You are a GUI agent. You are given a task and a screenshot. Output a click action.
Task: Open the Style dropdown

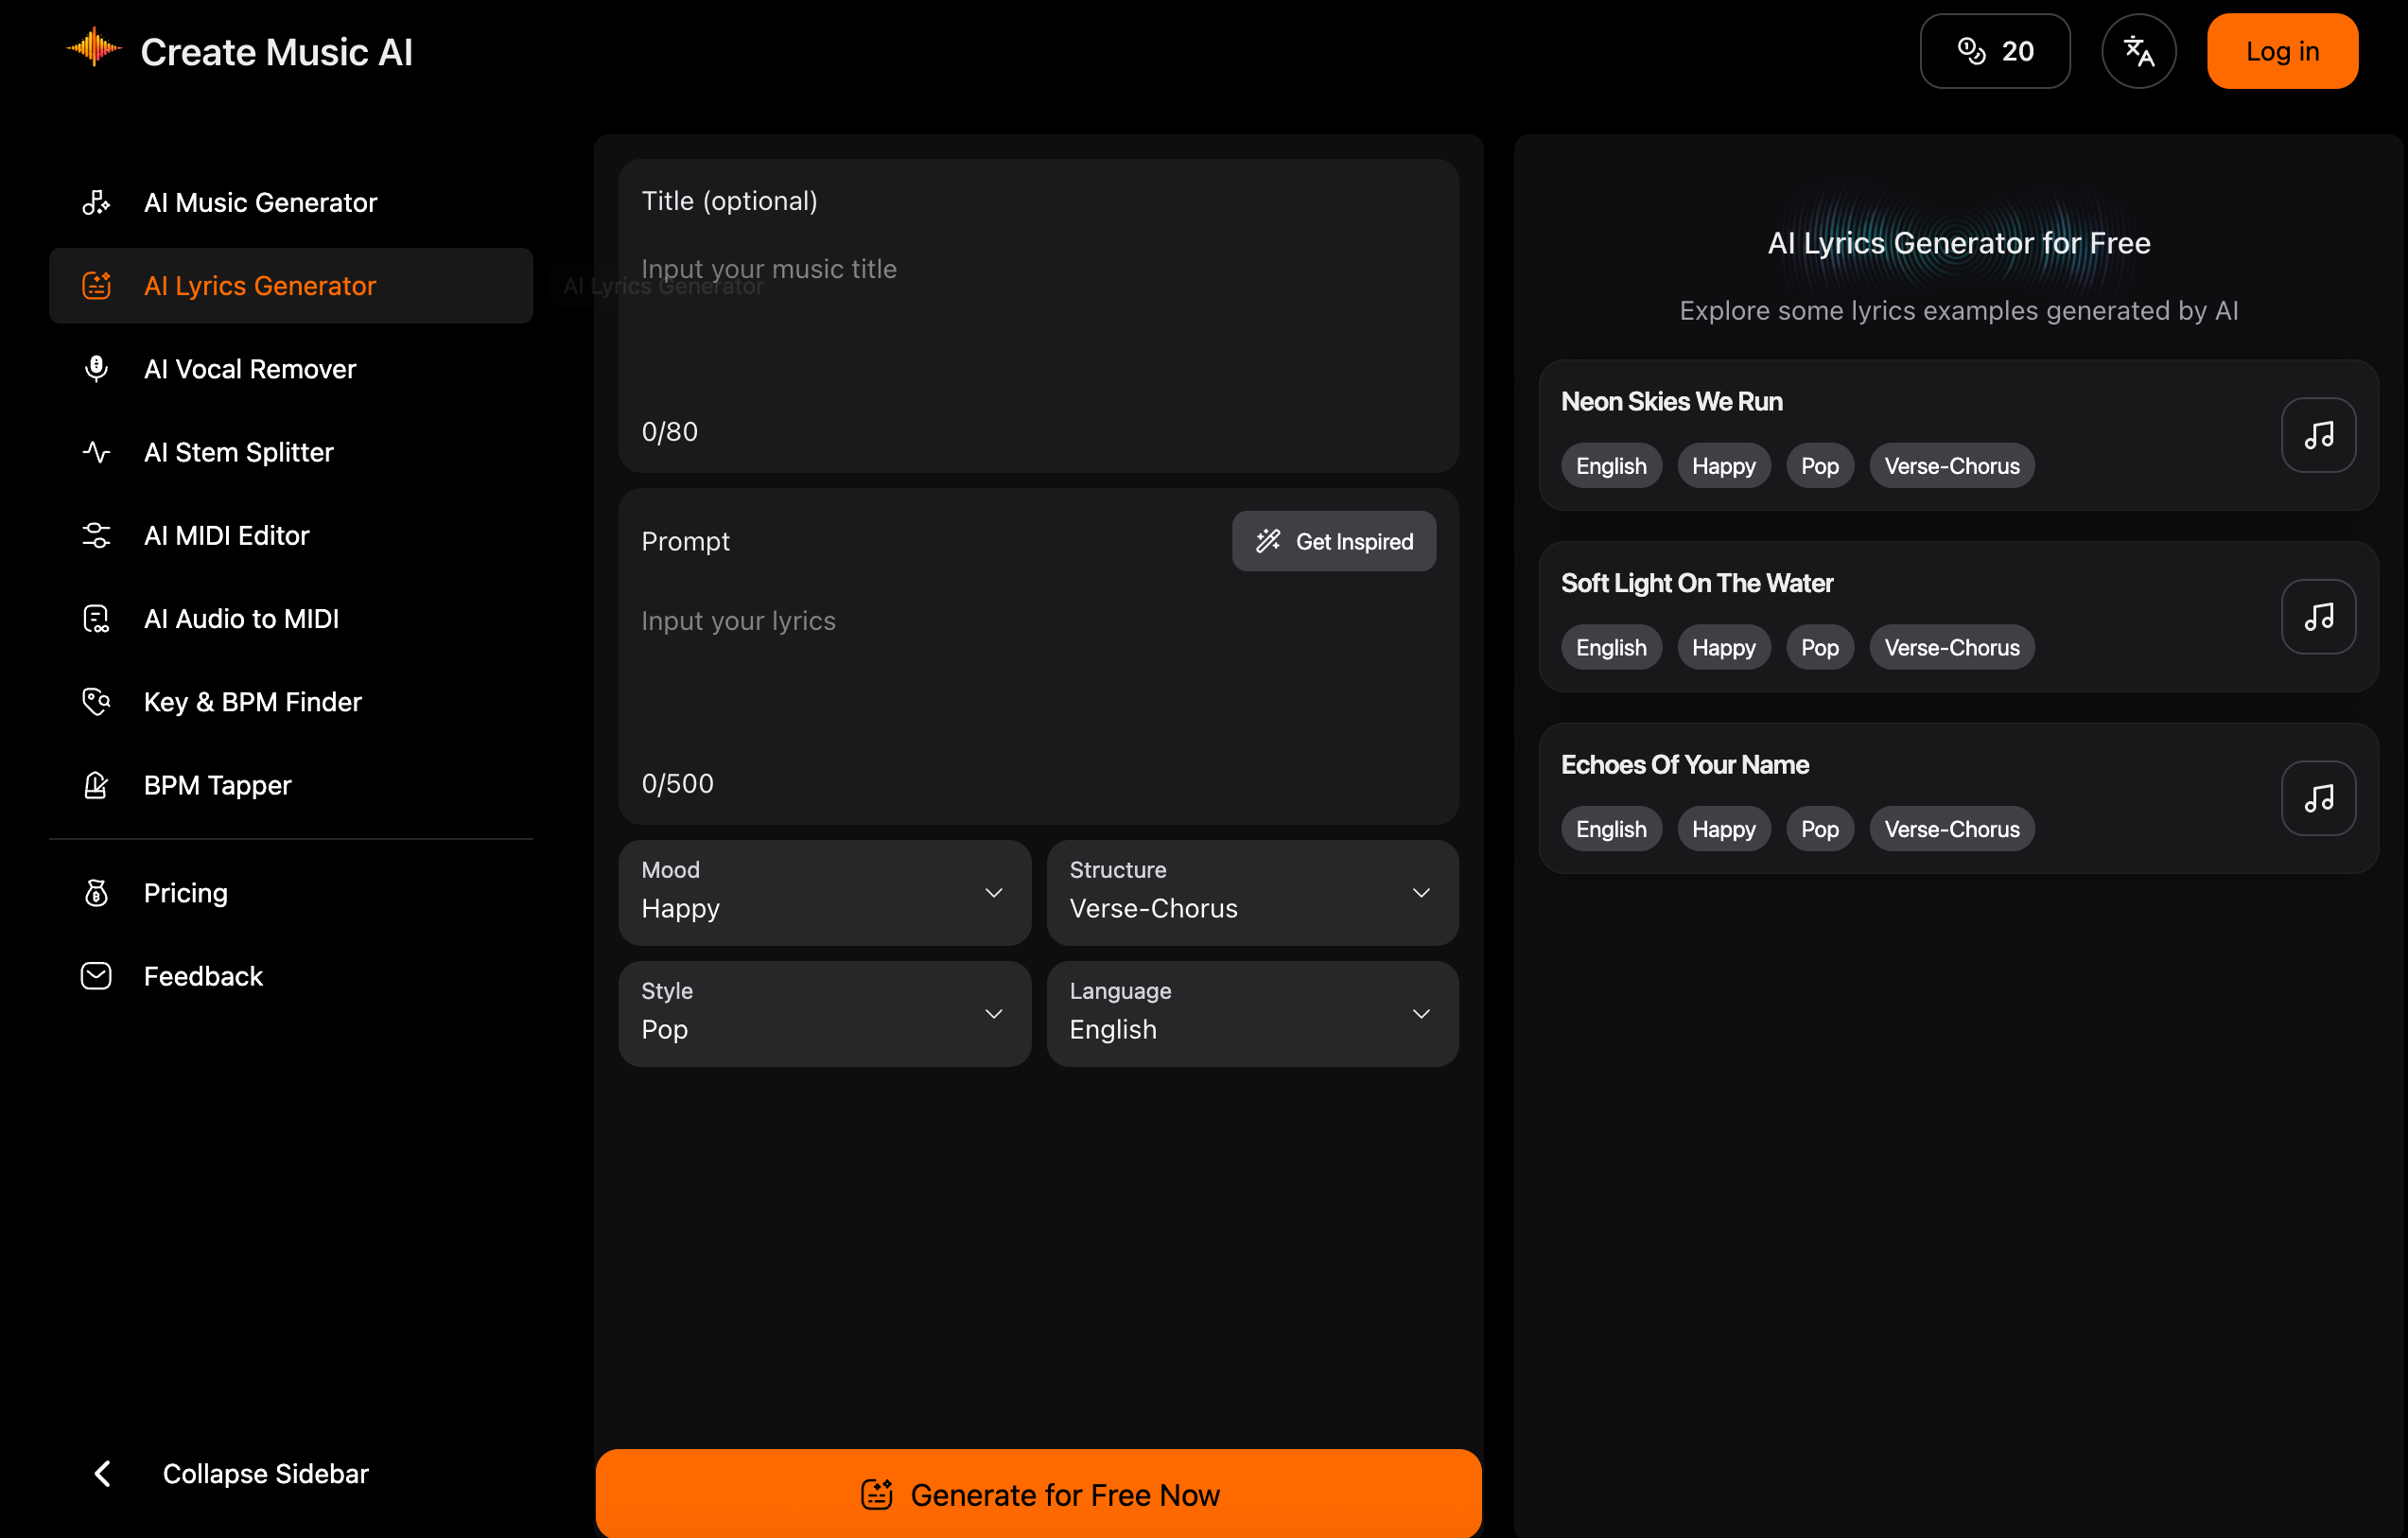(823, 1013)
